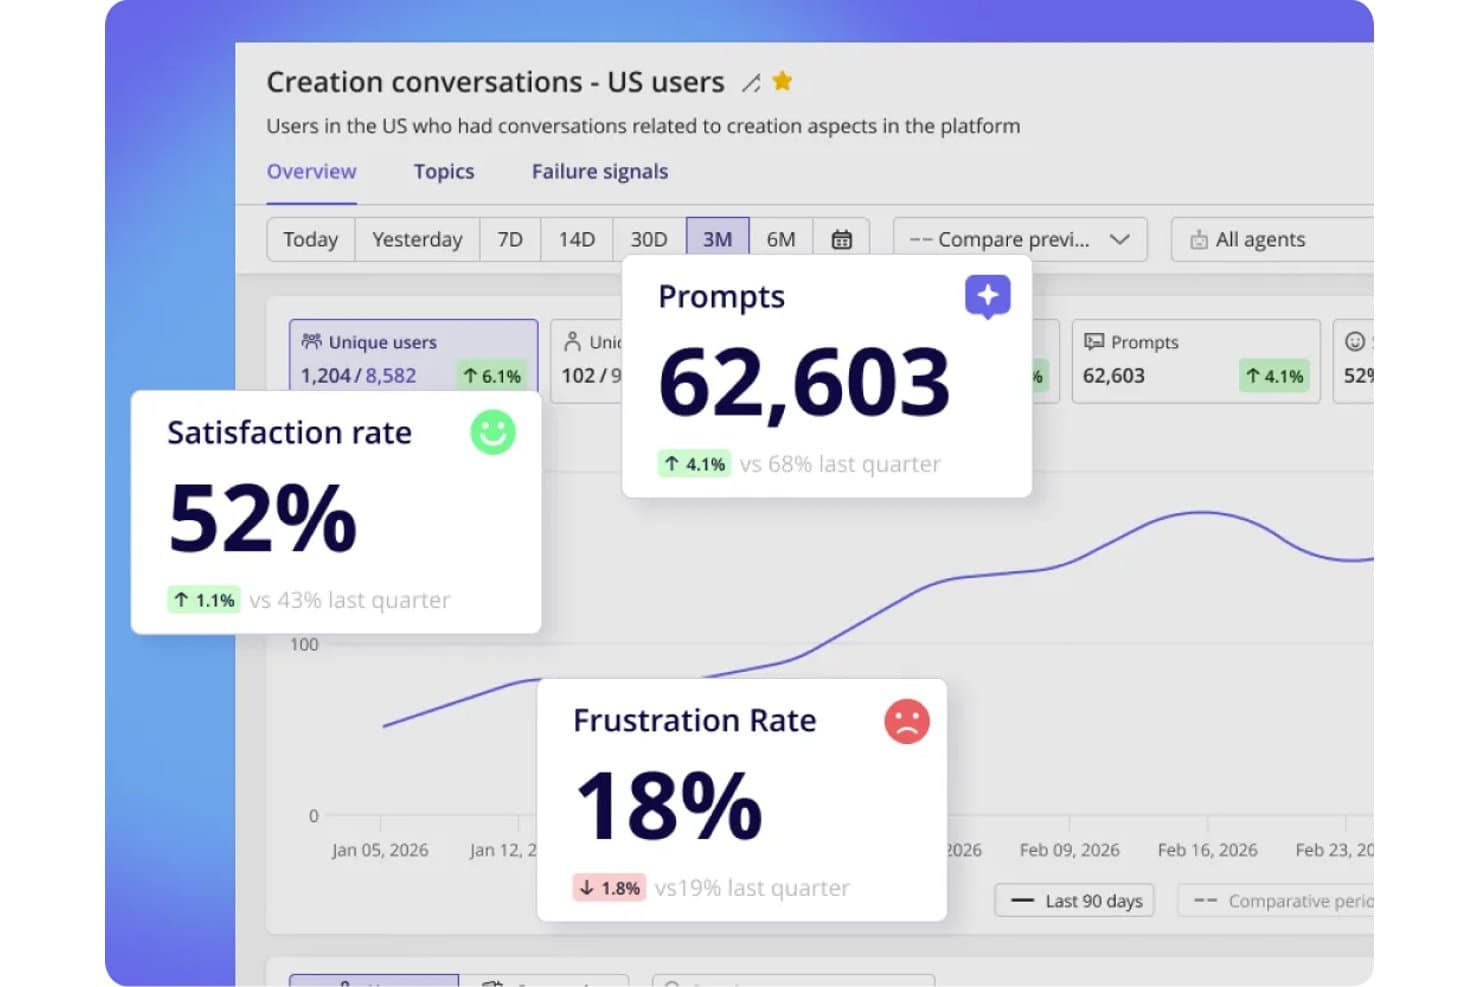This screenshot has height=987, width=1480.
Task: Toggle the yellow favorite star
Action: (x=782, y=81)
